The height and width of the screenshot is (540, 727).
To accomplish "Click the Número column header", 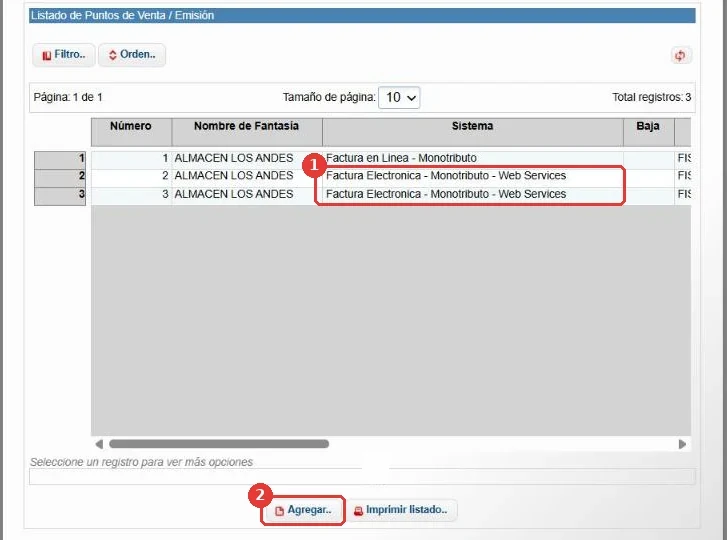I will click(131, 132).
